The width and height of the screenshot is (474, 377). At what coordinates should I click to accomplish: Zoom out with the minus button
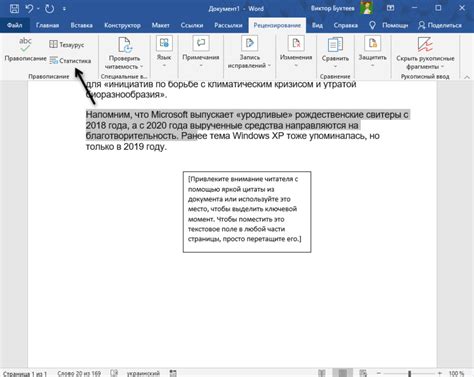click(379, 373)
